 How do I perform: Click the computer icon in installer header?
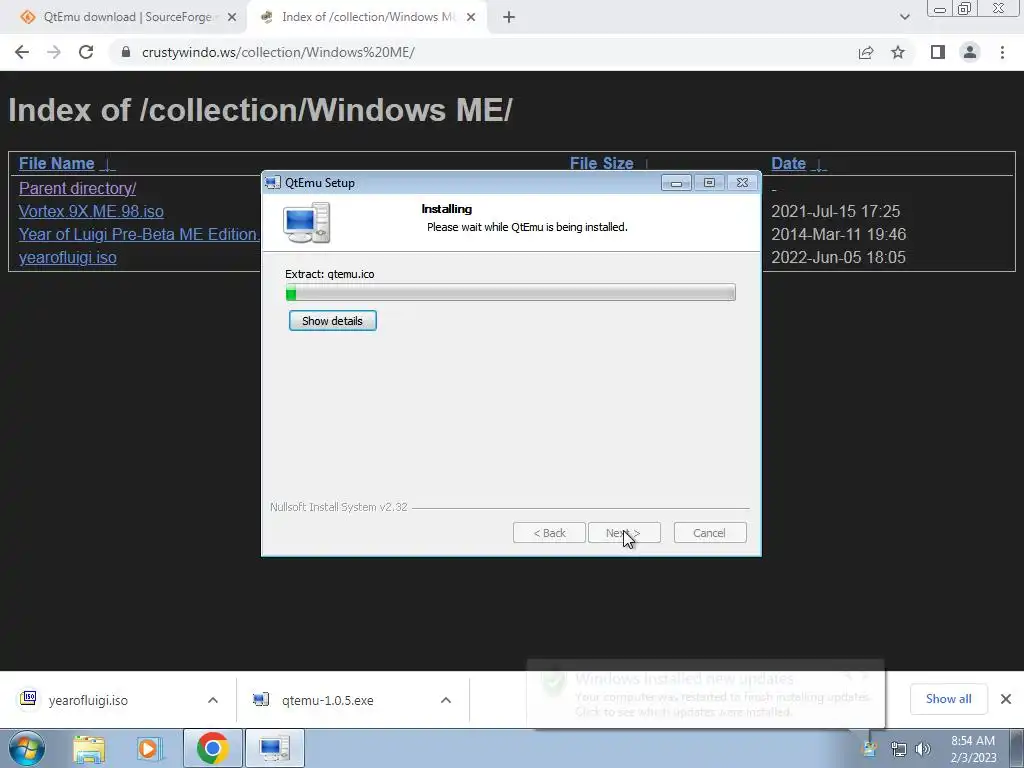click(x=306, y=222)
